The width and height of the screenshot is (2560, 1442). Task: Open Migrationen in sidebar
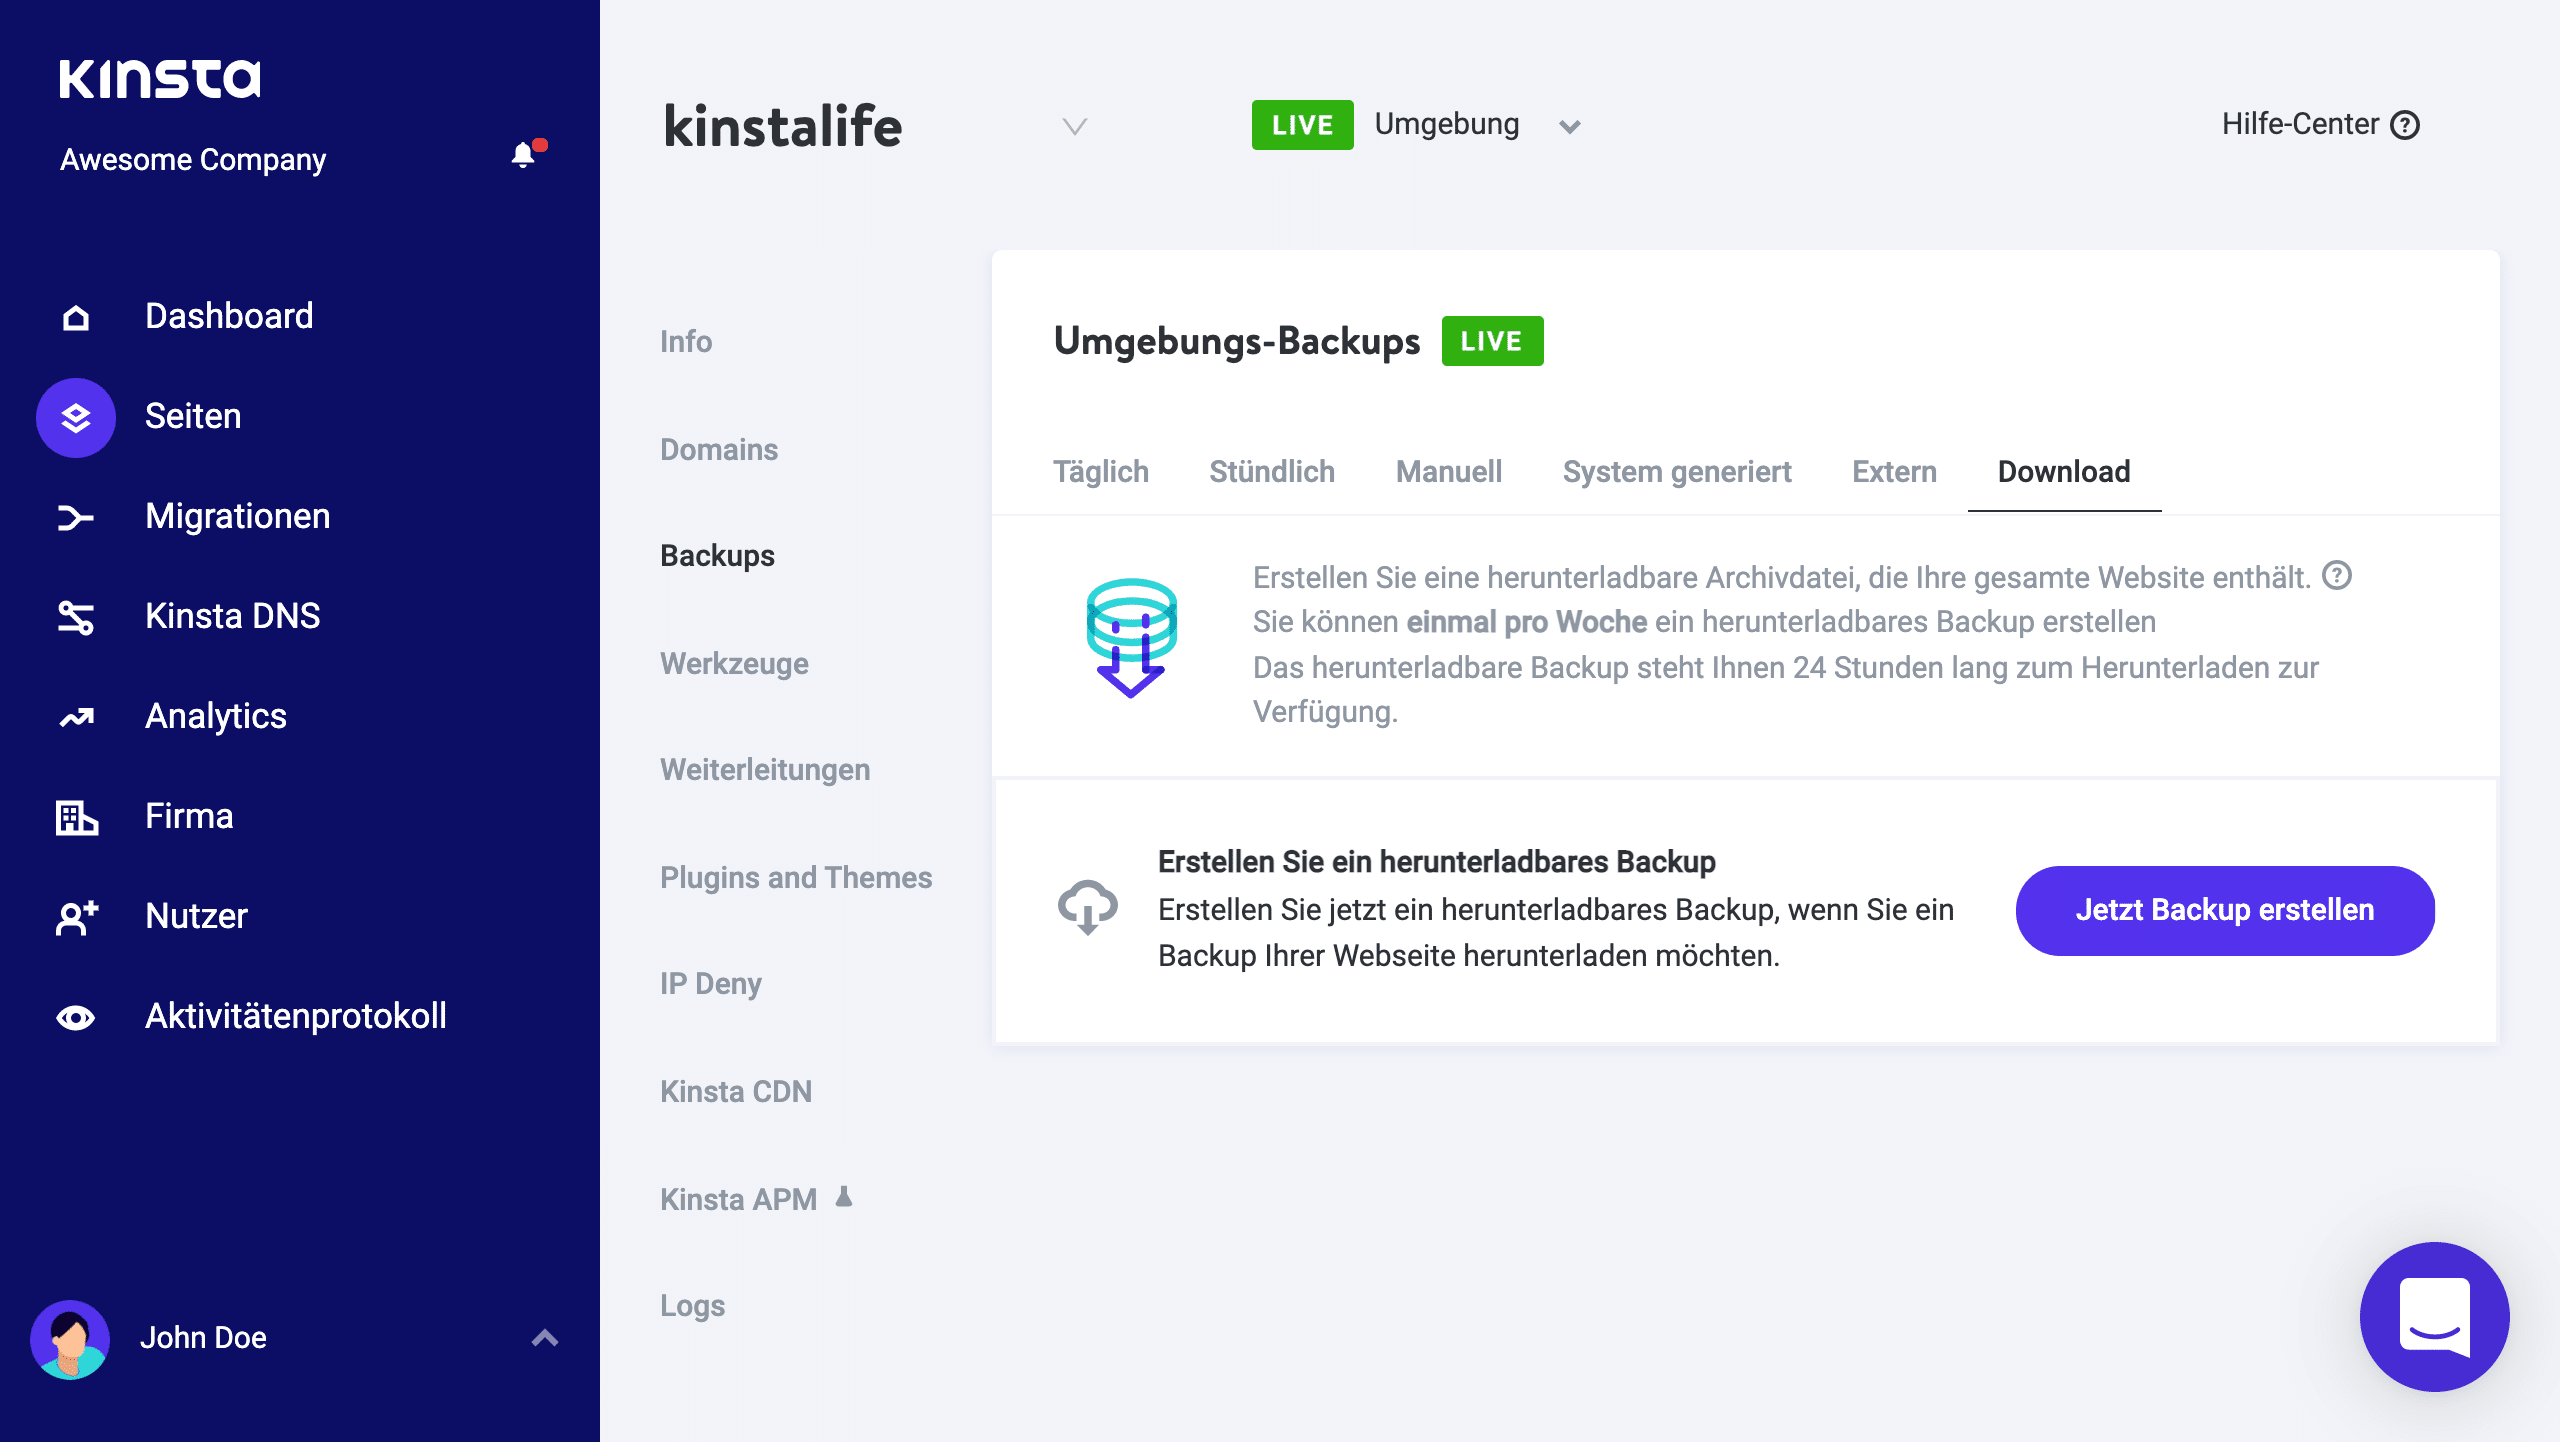(238, 516)
